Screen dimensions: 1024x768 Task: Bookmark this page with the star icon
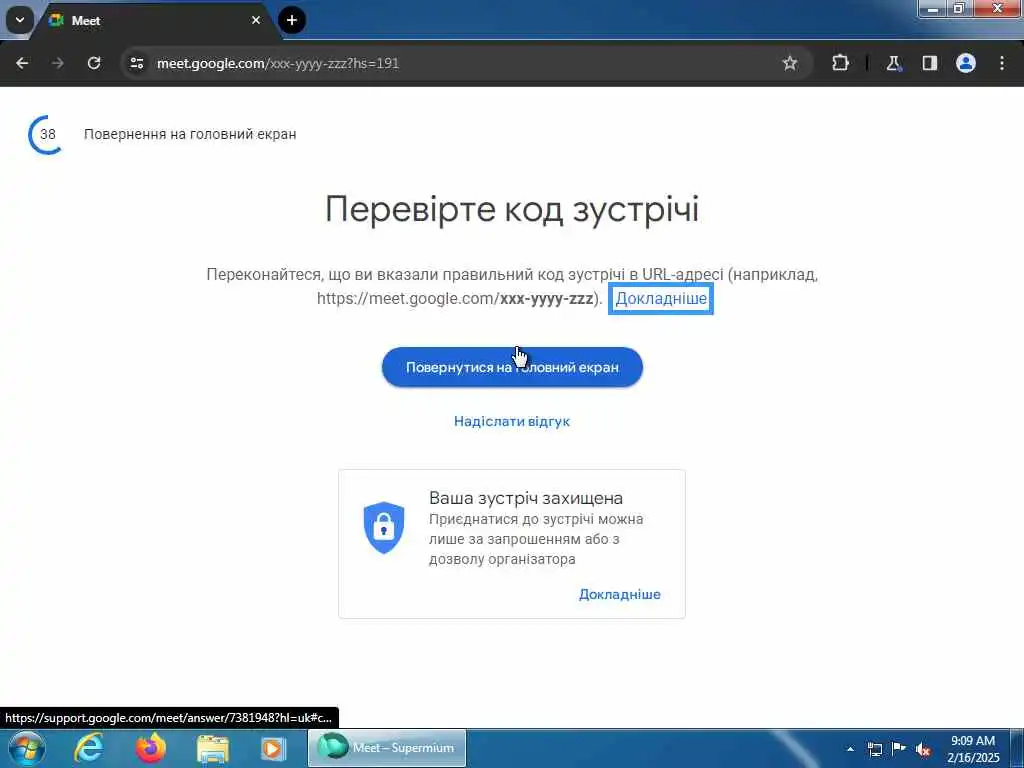[790, 63]
